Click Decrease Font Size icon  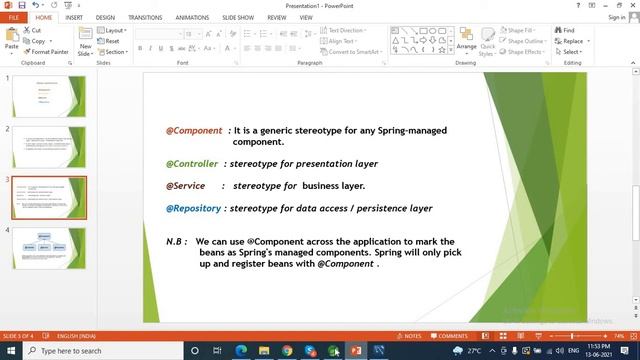[219, 34]
